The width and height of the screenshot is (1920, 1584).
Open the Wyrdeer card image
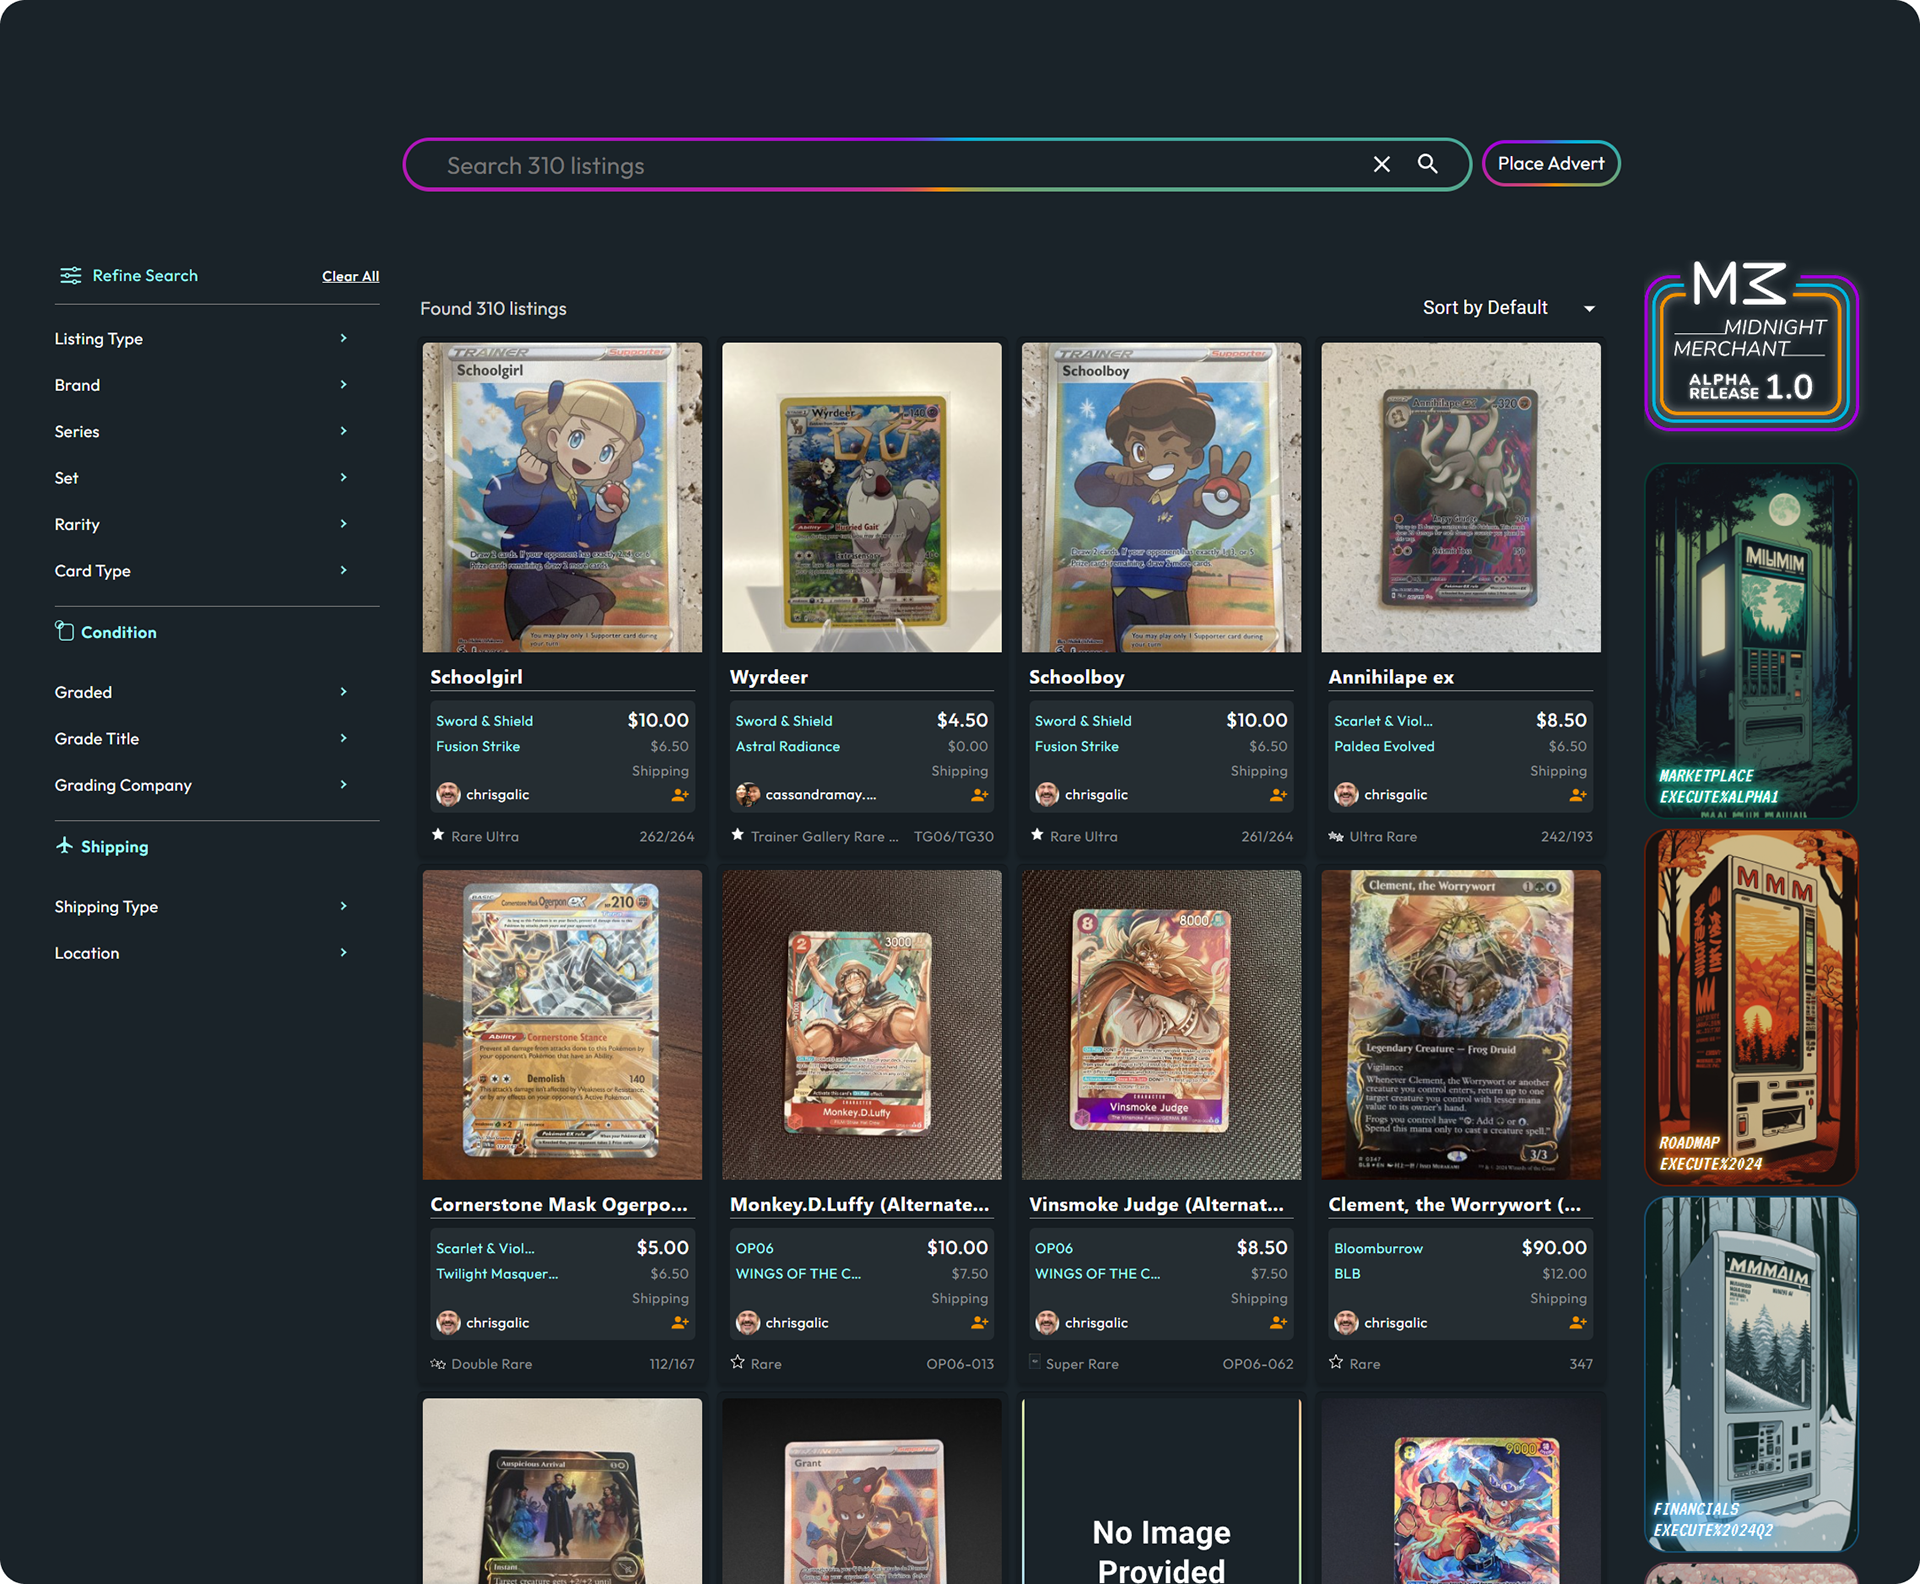[x=862, y=498]
